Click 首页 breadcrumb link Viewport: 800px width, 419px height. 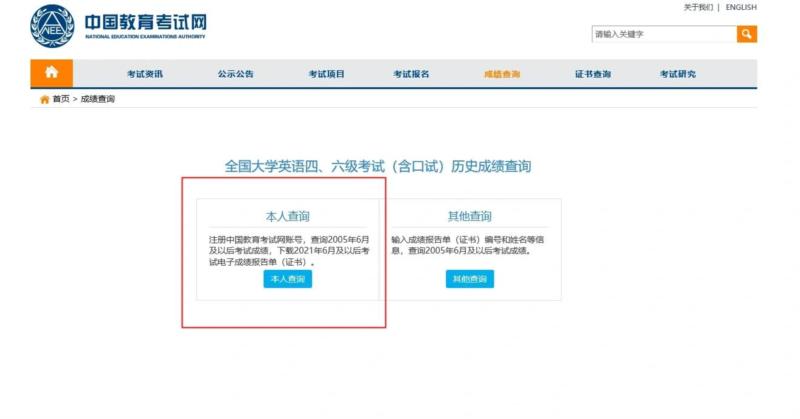coord(61,99)
